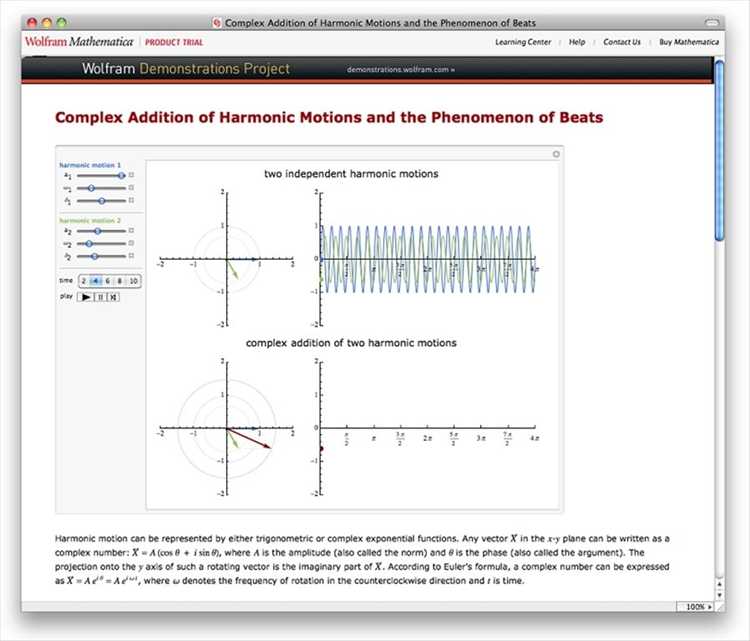Screen dimensions: 750x641
Task: Click the vertical scrollbar thumb
Action: [x=719, y=150]
